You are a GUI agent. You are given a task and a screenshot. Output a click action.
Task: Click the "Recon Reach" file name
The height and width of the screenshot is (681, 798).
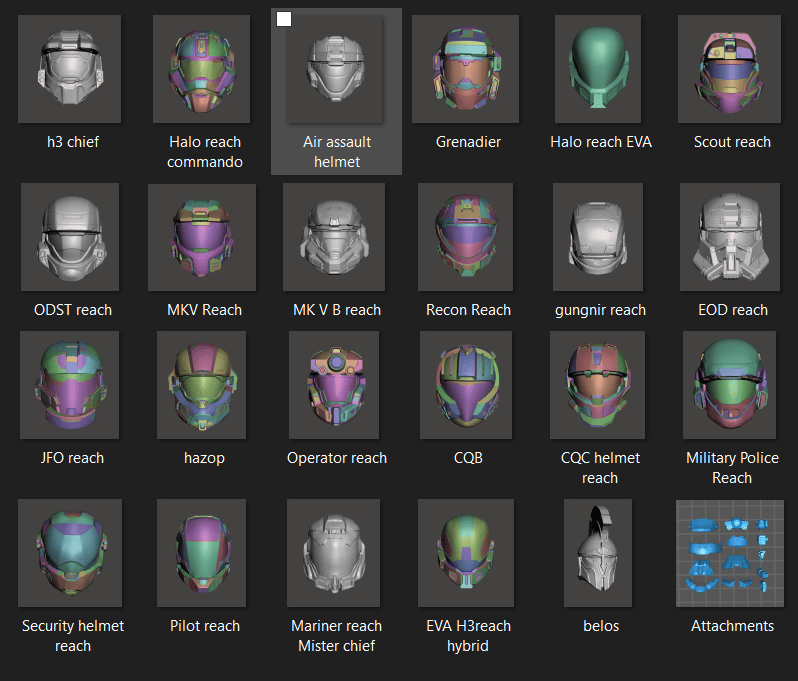[468, 309]
